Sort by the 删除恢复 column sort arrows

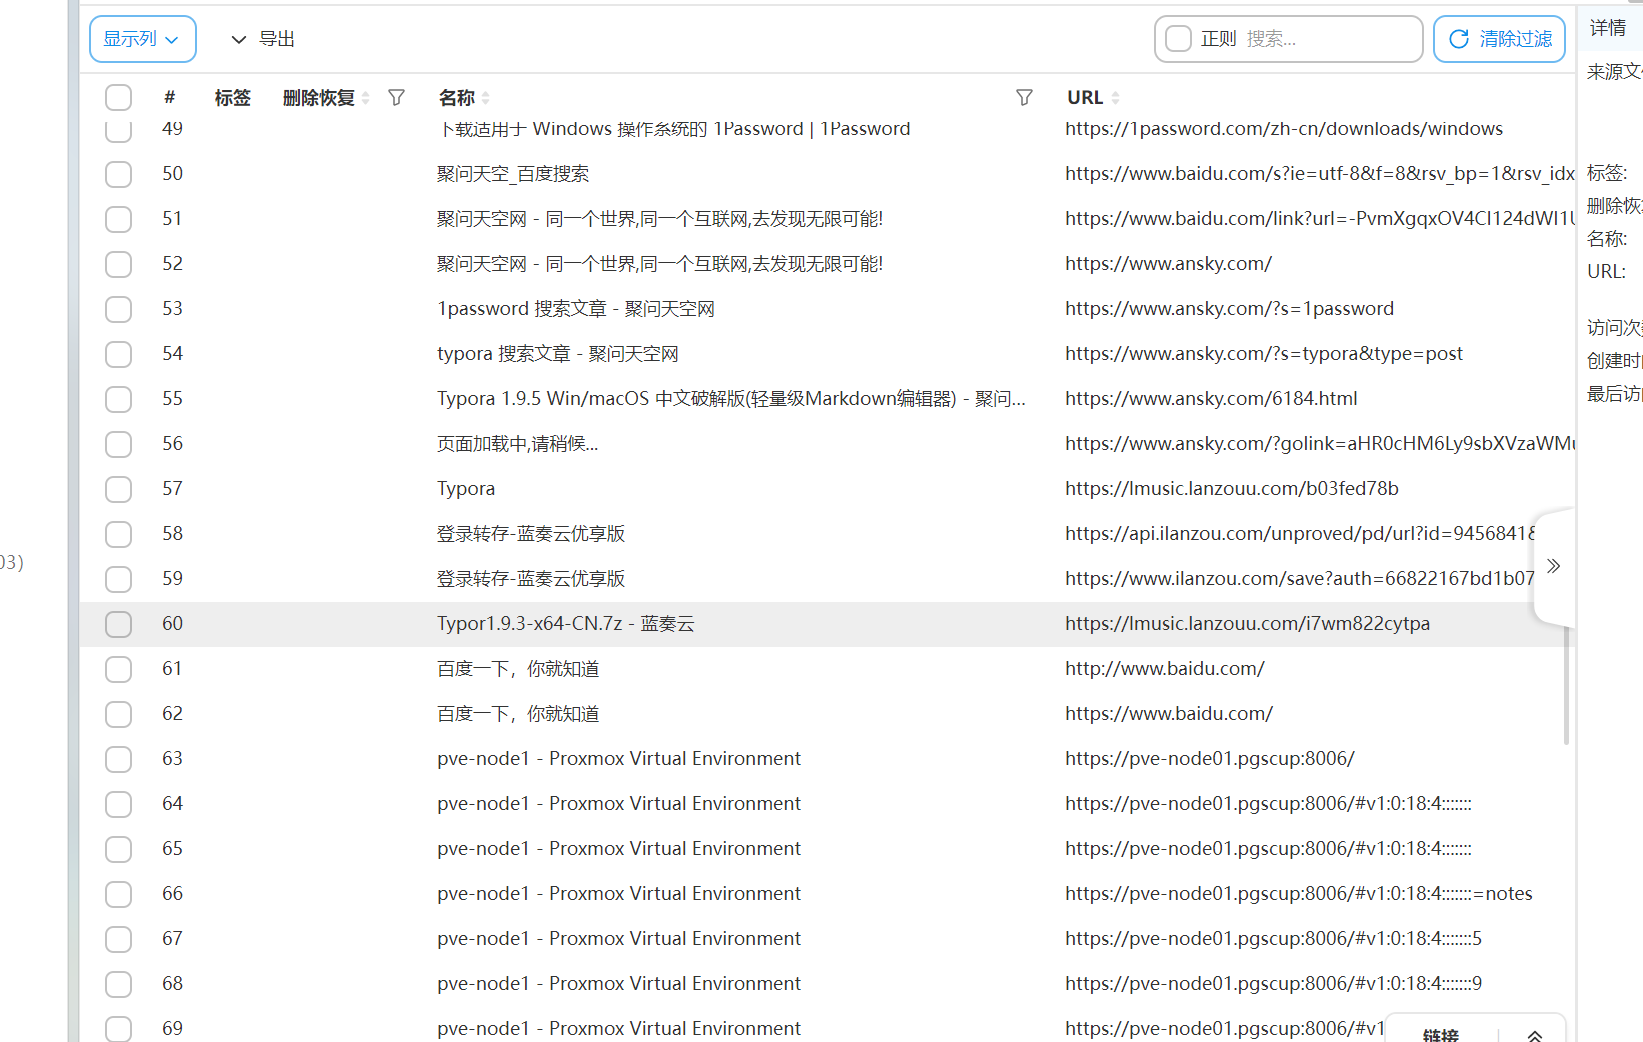tap(366, 98)
